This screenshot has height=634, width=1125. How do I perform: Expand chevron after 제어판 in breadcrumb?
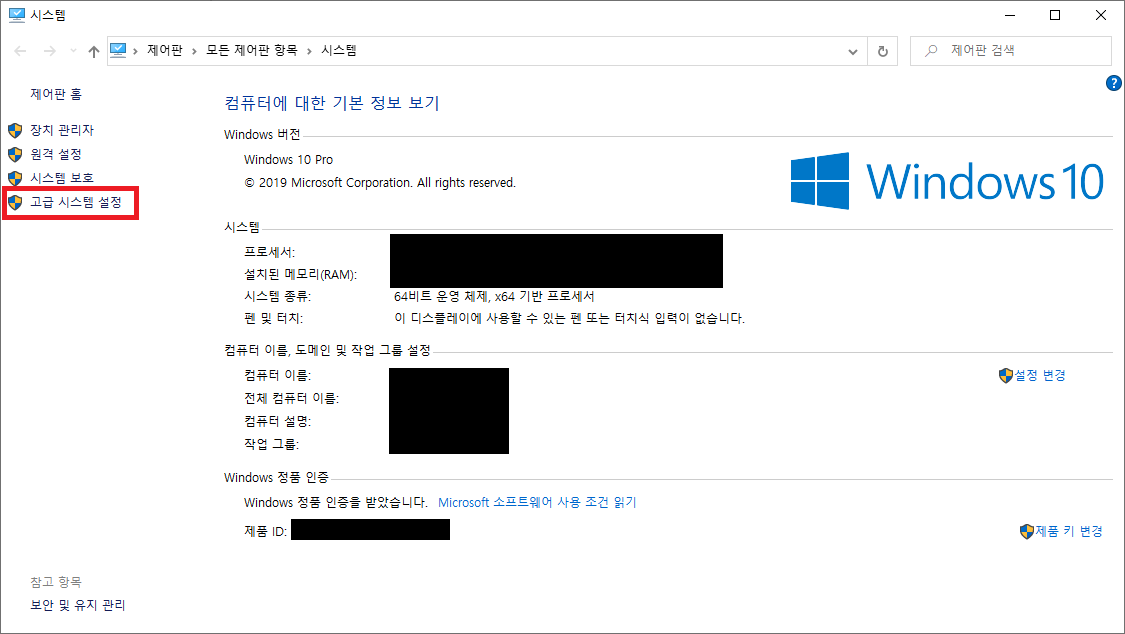pyautogui.click(x=194, y=51)
